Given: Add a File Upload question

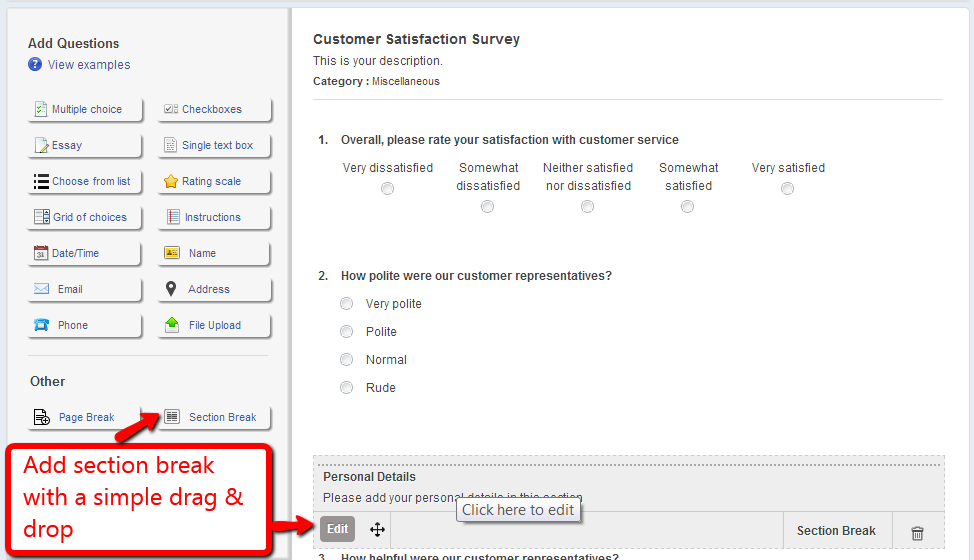Looking at the screenshot, I should click(x=214, y=325).
